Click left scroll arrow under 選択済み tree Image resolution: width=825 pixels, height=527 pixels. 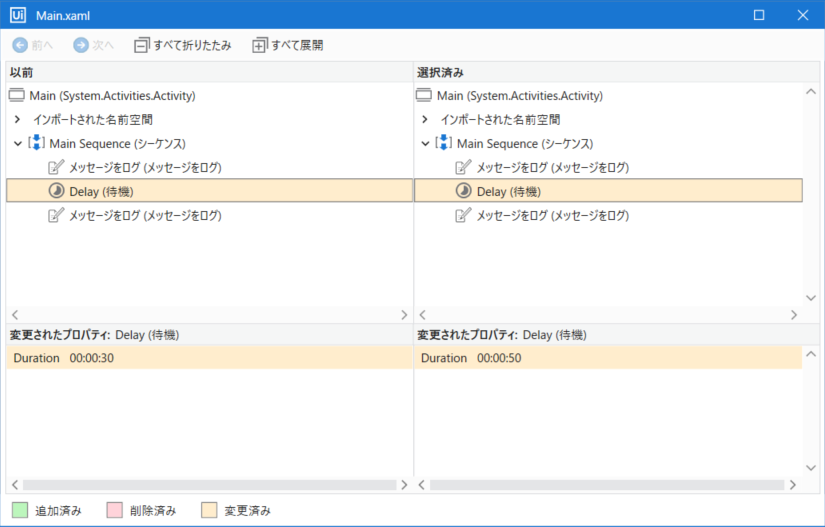click(x=422, y=315)
